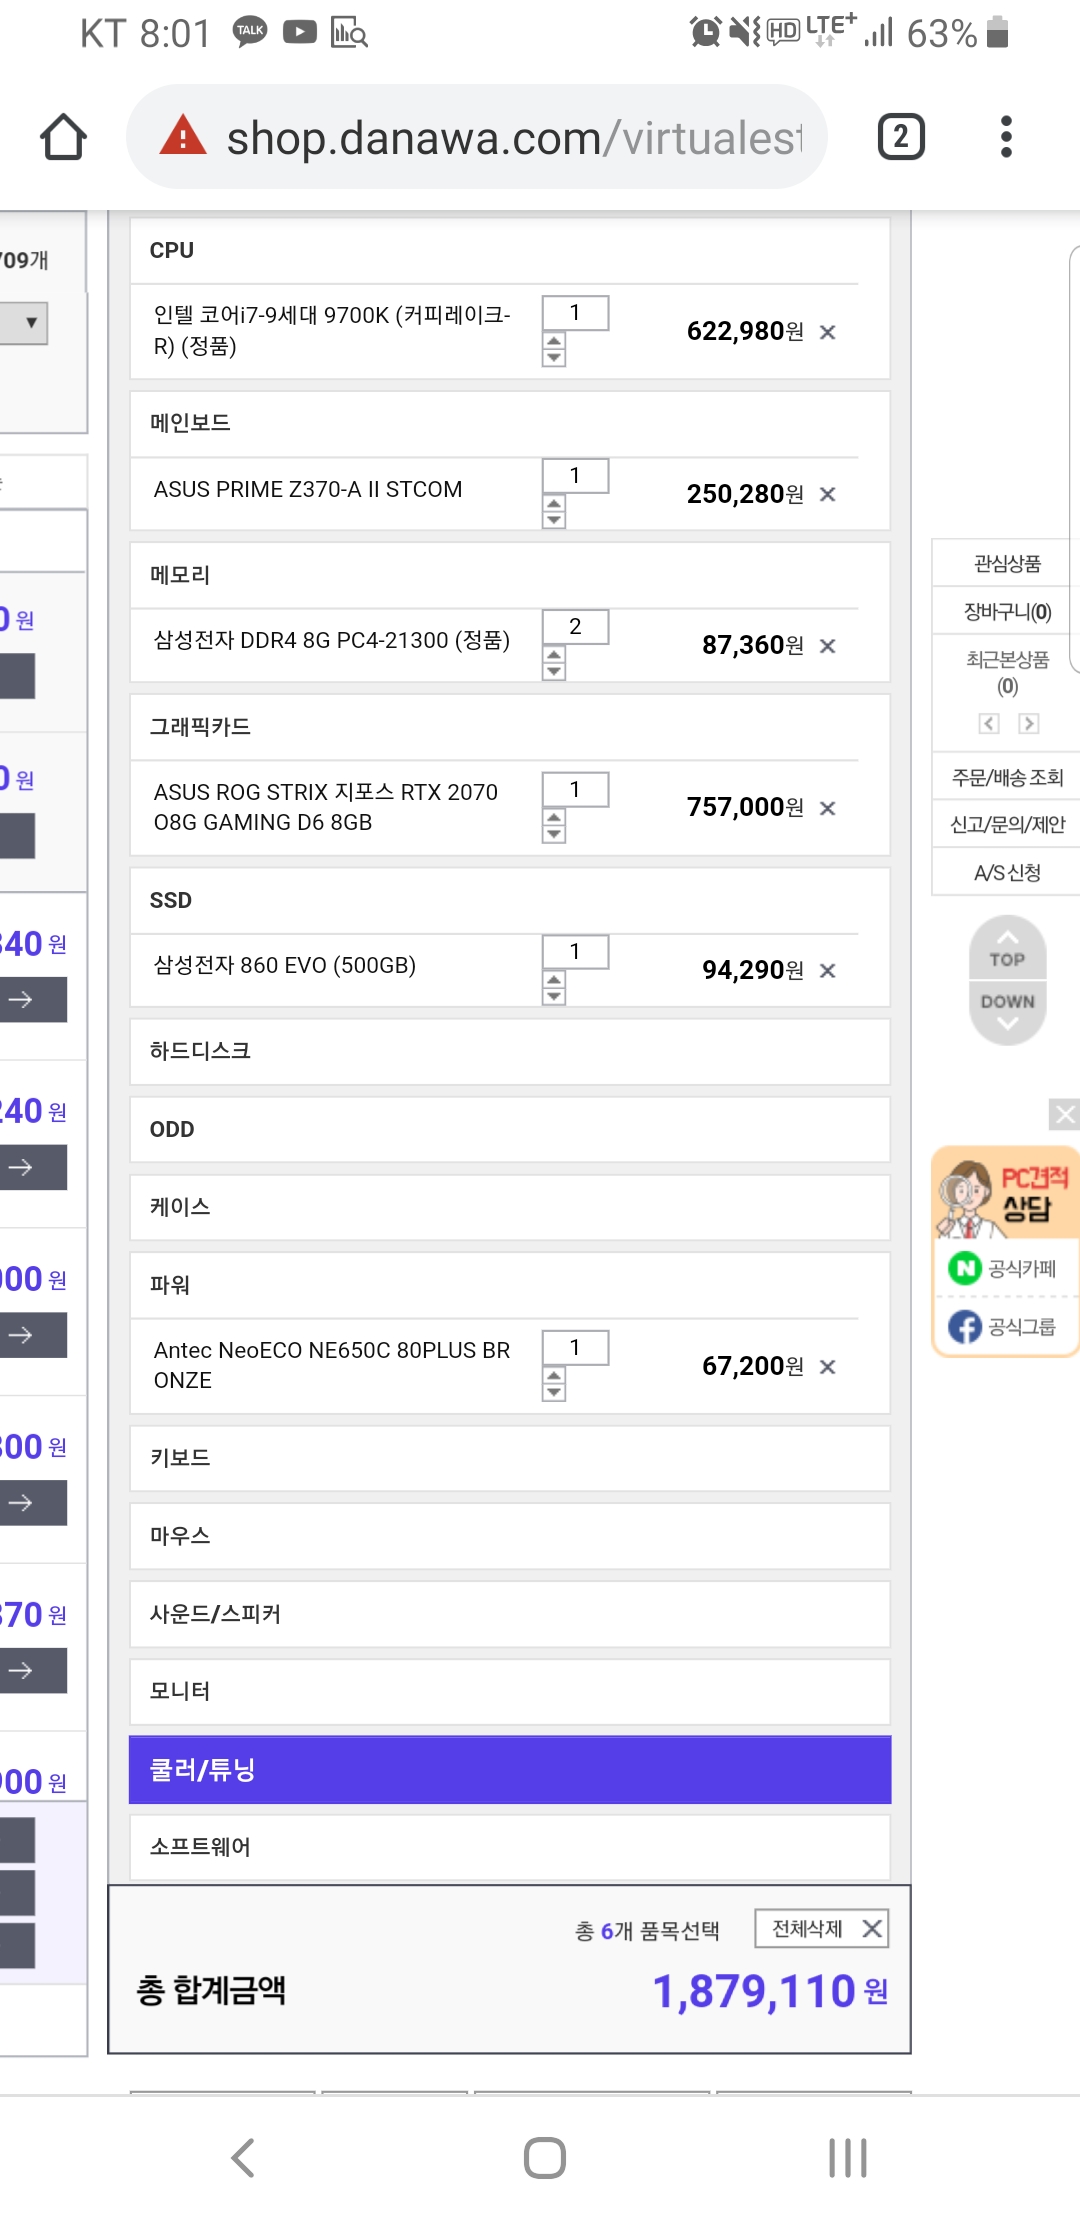Delete the RTX 2070 graphics card item
The width and height of the screenshot is (1080, 2220).
(828, 808)
